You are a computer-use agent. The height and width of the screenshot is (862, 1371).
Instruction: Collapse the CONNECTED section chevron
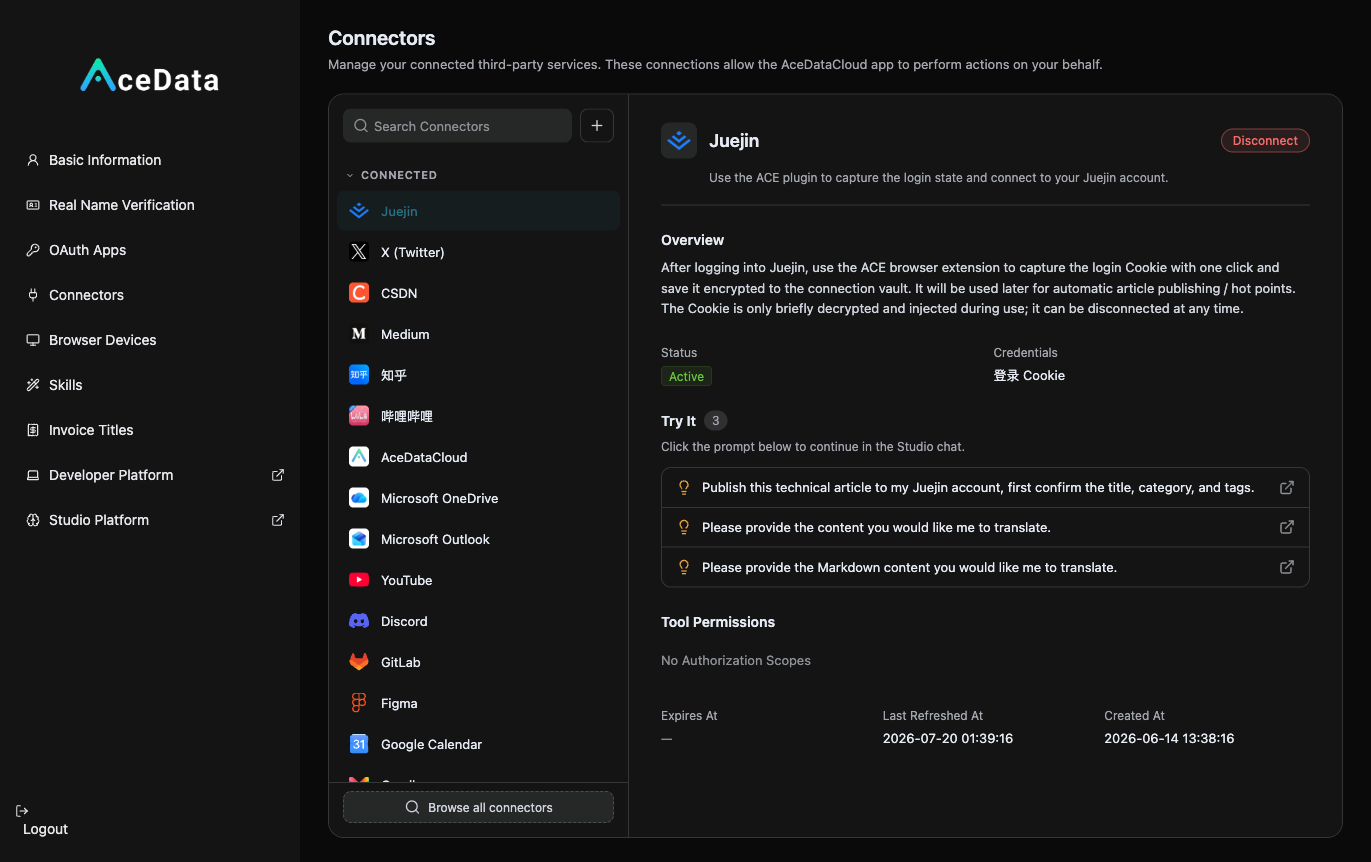[350, 175]
